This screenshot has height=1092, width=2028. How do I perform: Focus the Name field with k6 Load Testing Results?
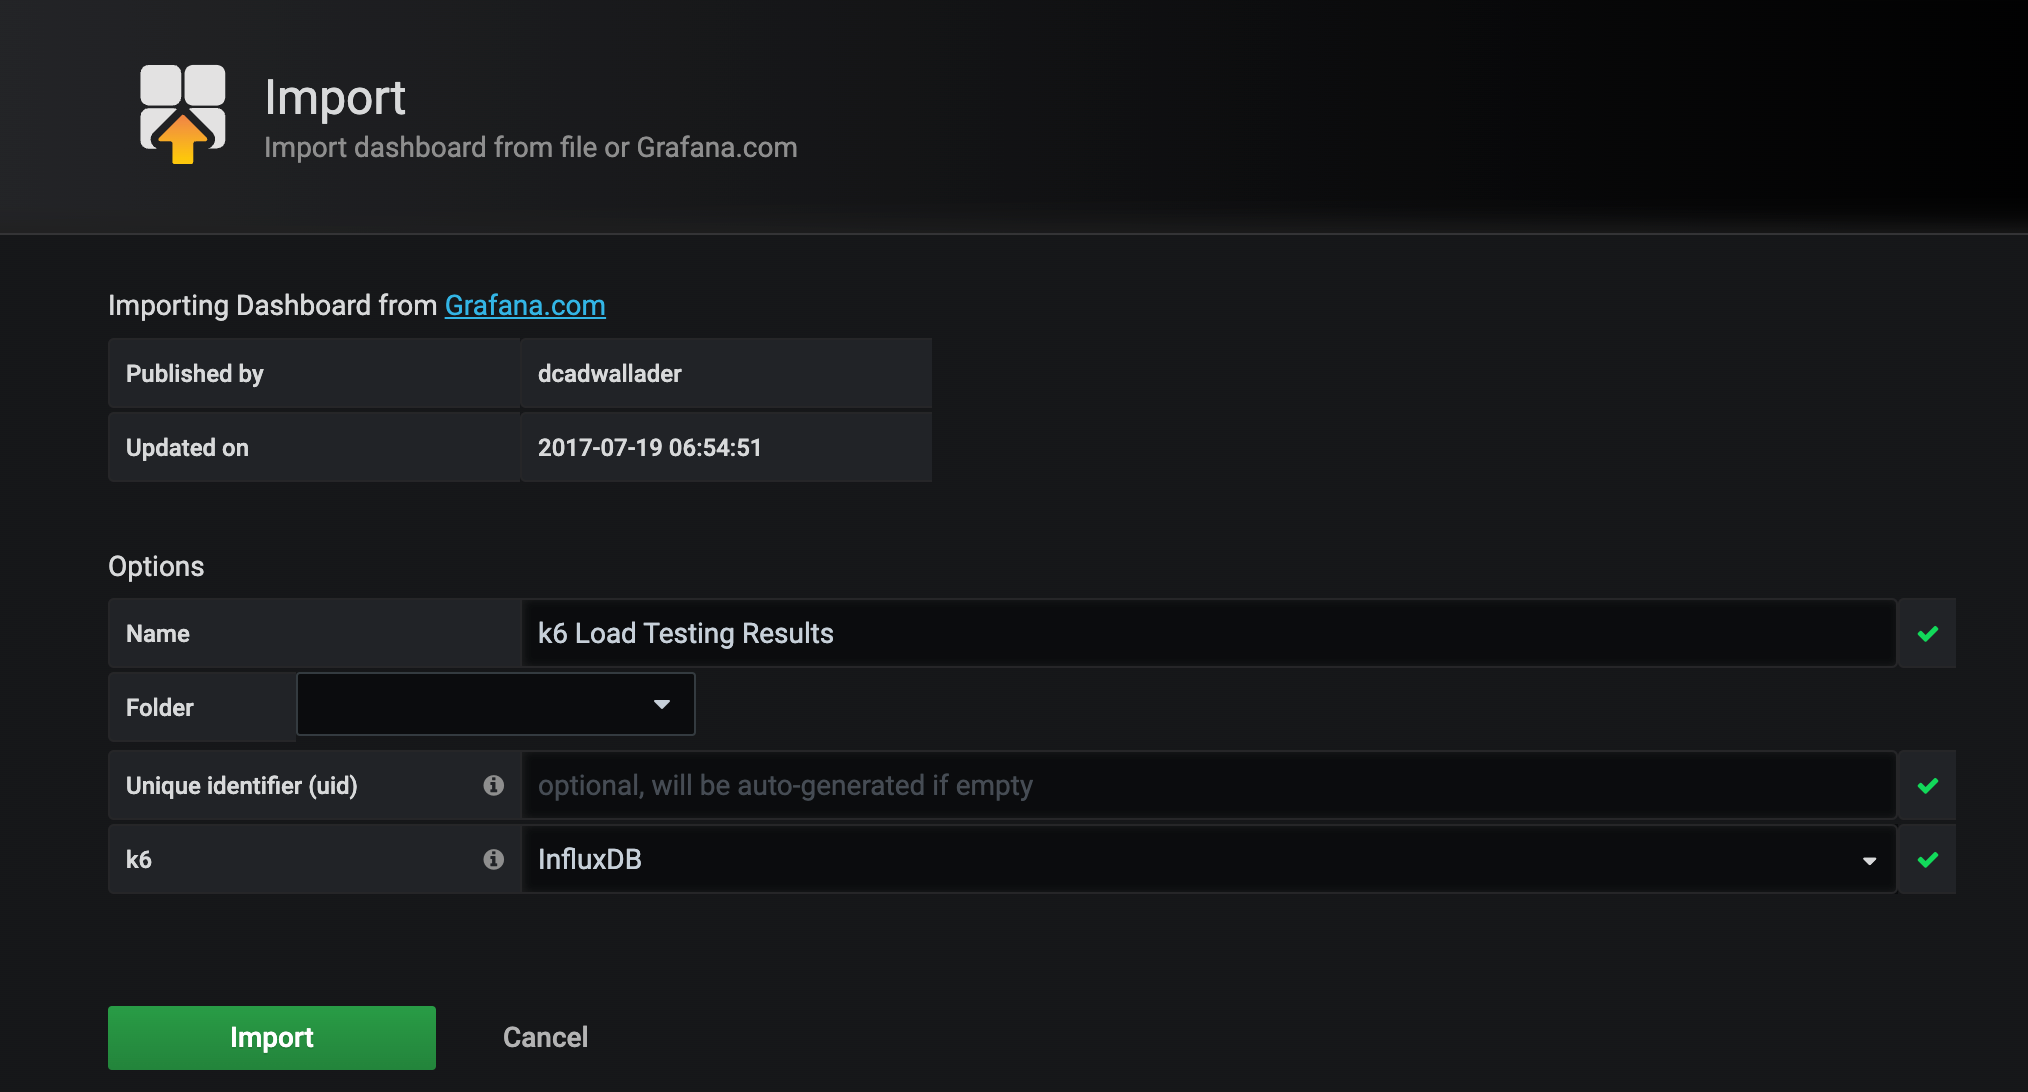(1209, 633)
